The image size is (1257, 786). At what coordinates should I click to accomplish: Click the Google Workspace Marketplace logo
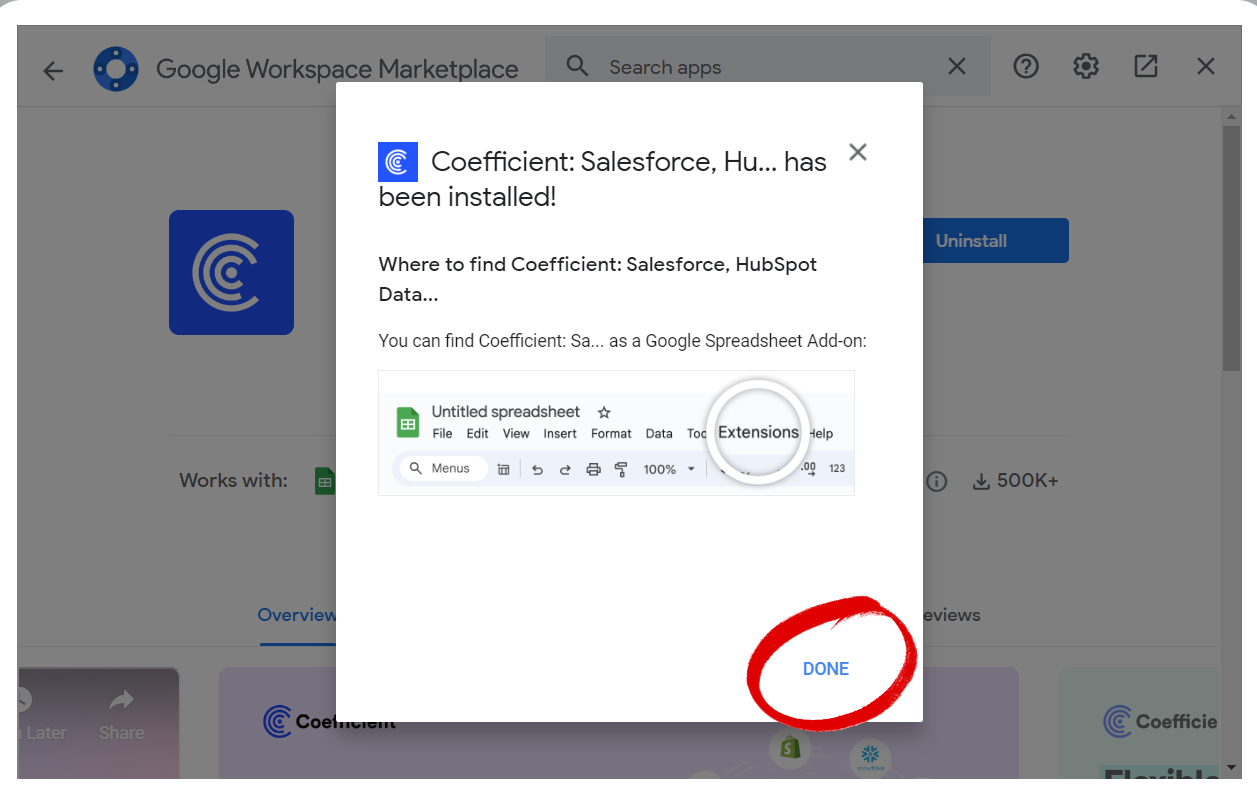[117, 69]
